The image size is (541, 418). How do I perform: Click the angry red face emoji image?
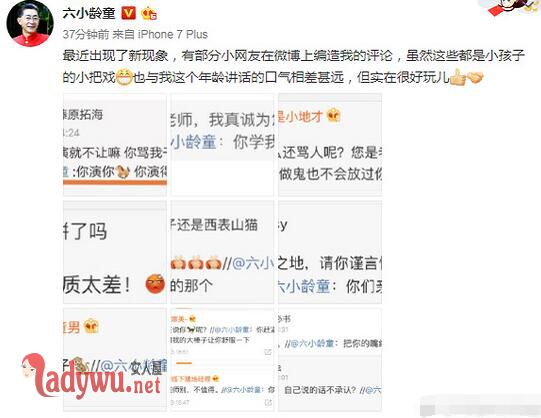click(155, 283)
